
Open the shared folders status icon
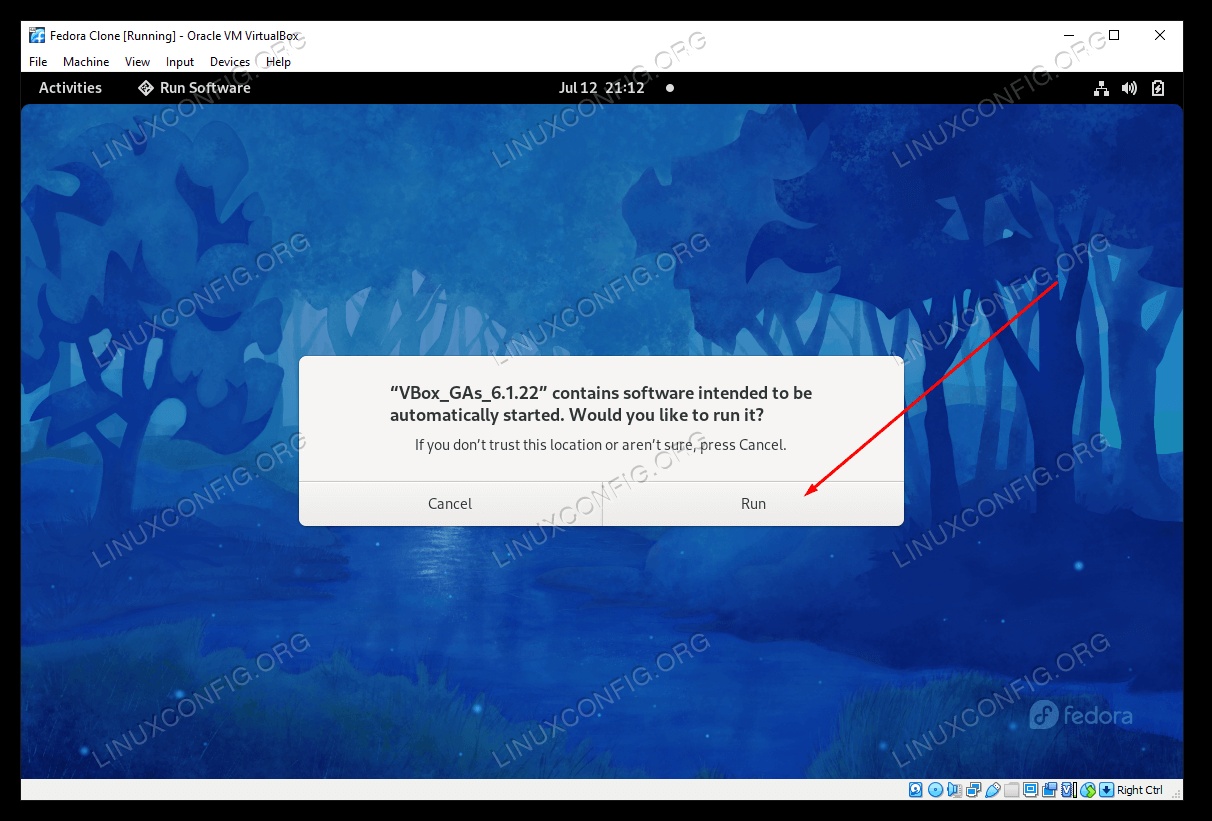(1011, 790)
